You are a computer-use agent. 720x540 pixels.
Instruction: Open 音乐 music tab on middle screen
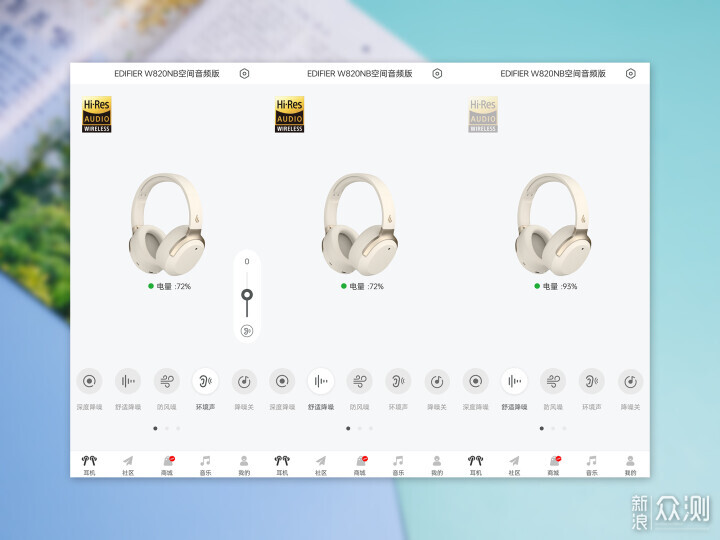pyautogui.click(x=398, y=465)
